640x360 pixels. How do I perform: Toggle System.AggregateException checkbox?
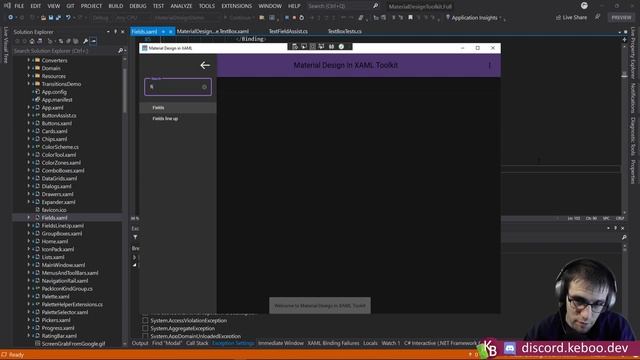click(x=145, y=328)
